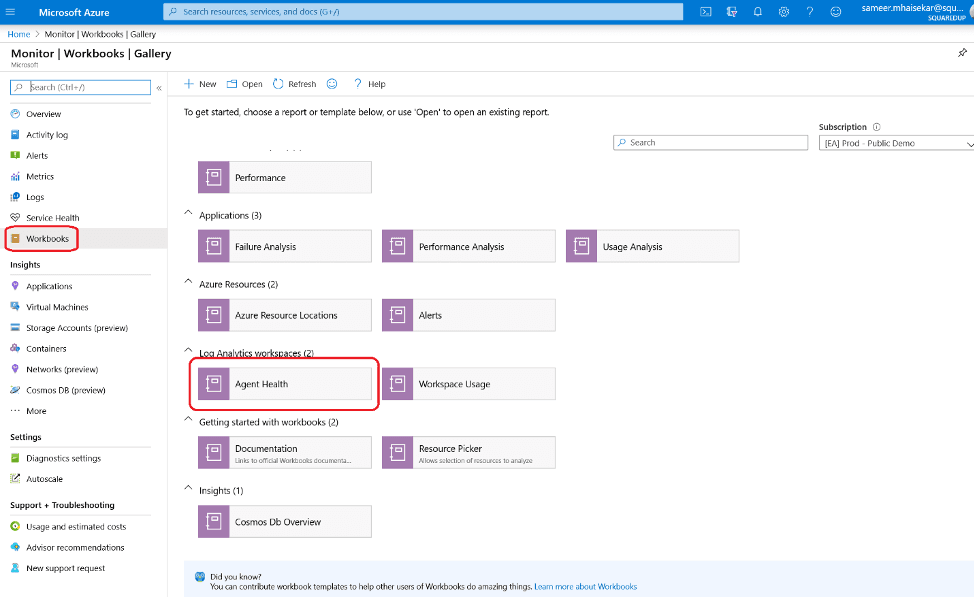Open the Alerts workbook tile
The width and height of the screenshot is (974, 597).
(468, 315)
